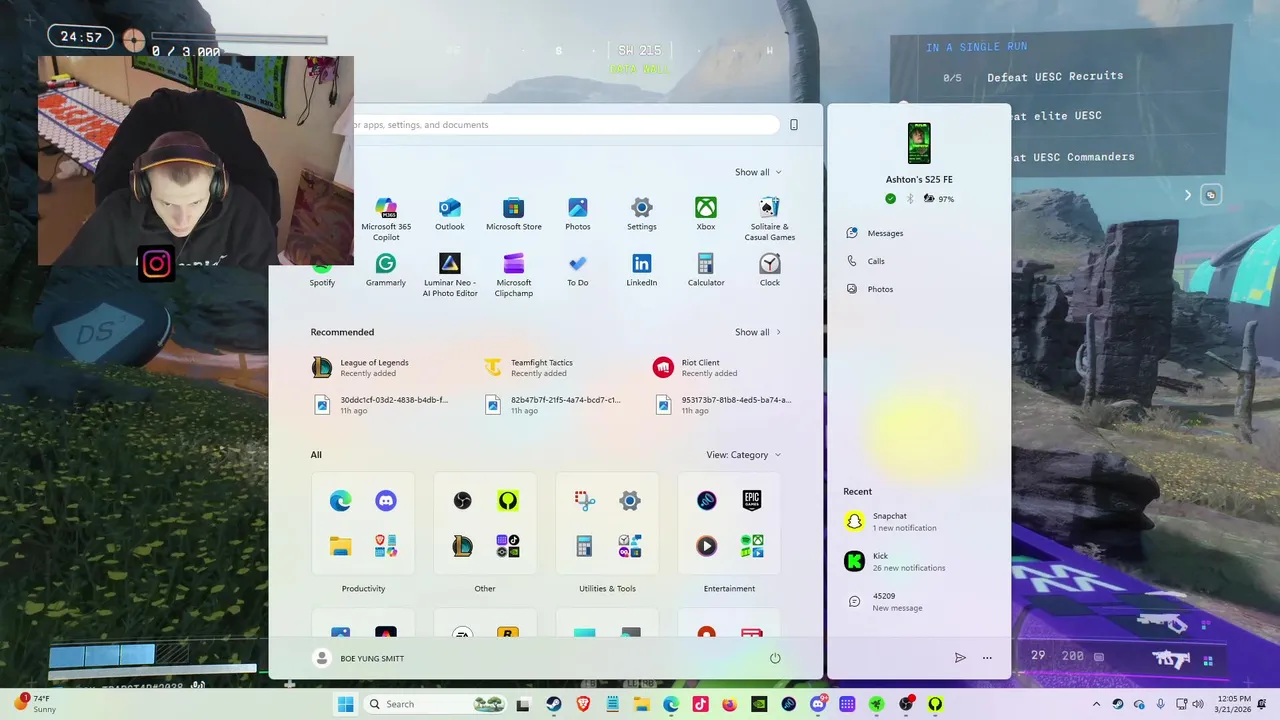Image resolution: width=1280 pixels, height=720 pixels.
Task: Click the taskbar Search box
Action: (x=435, y=704)
